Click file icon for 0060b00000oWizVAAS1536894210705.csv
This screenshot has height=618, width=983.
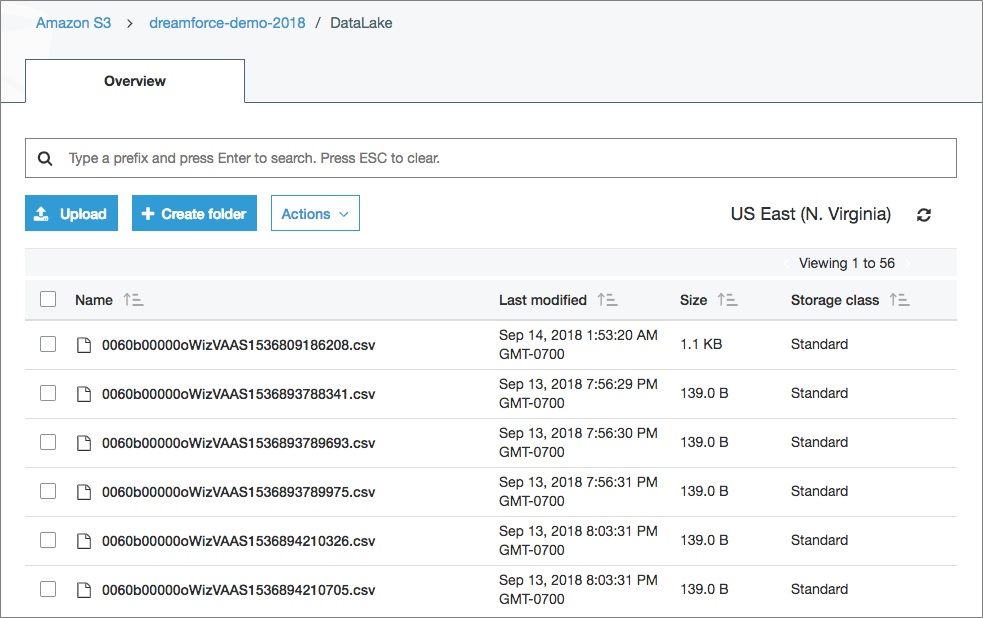[x=85, y=590]
